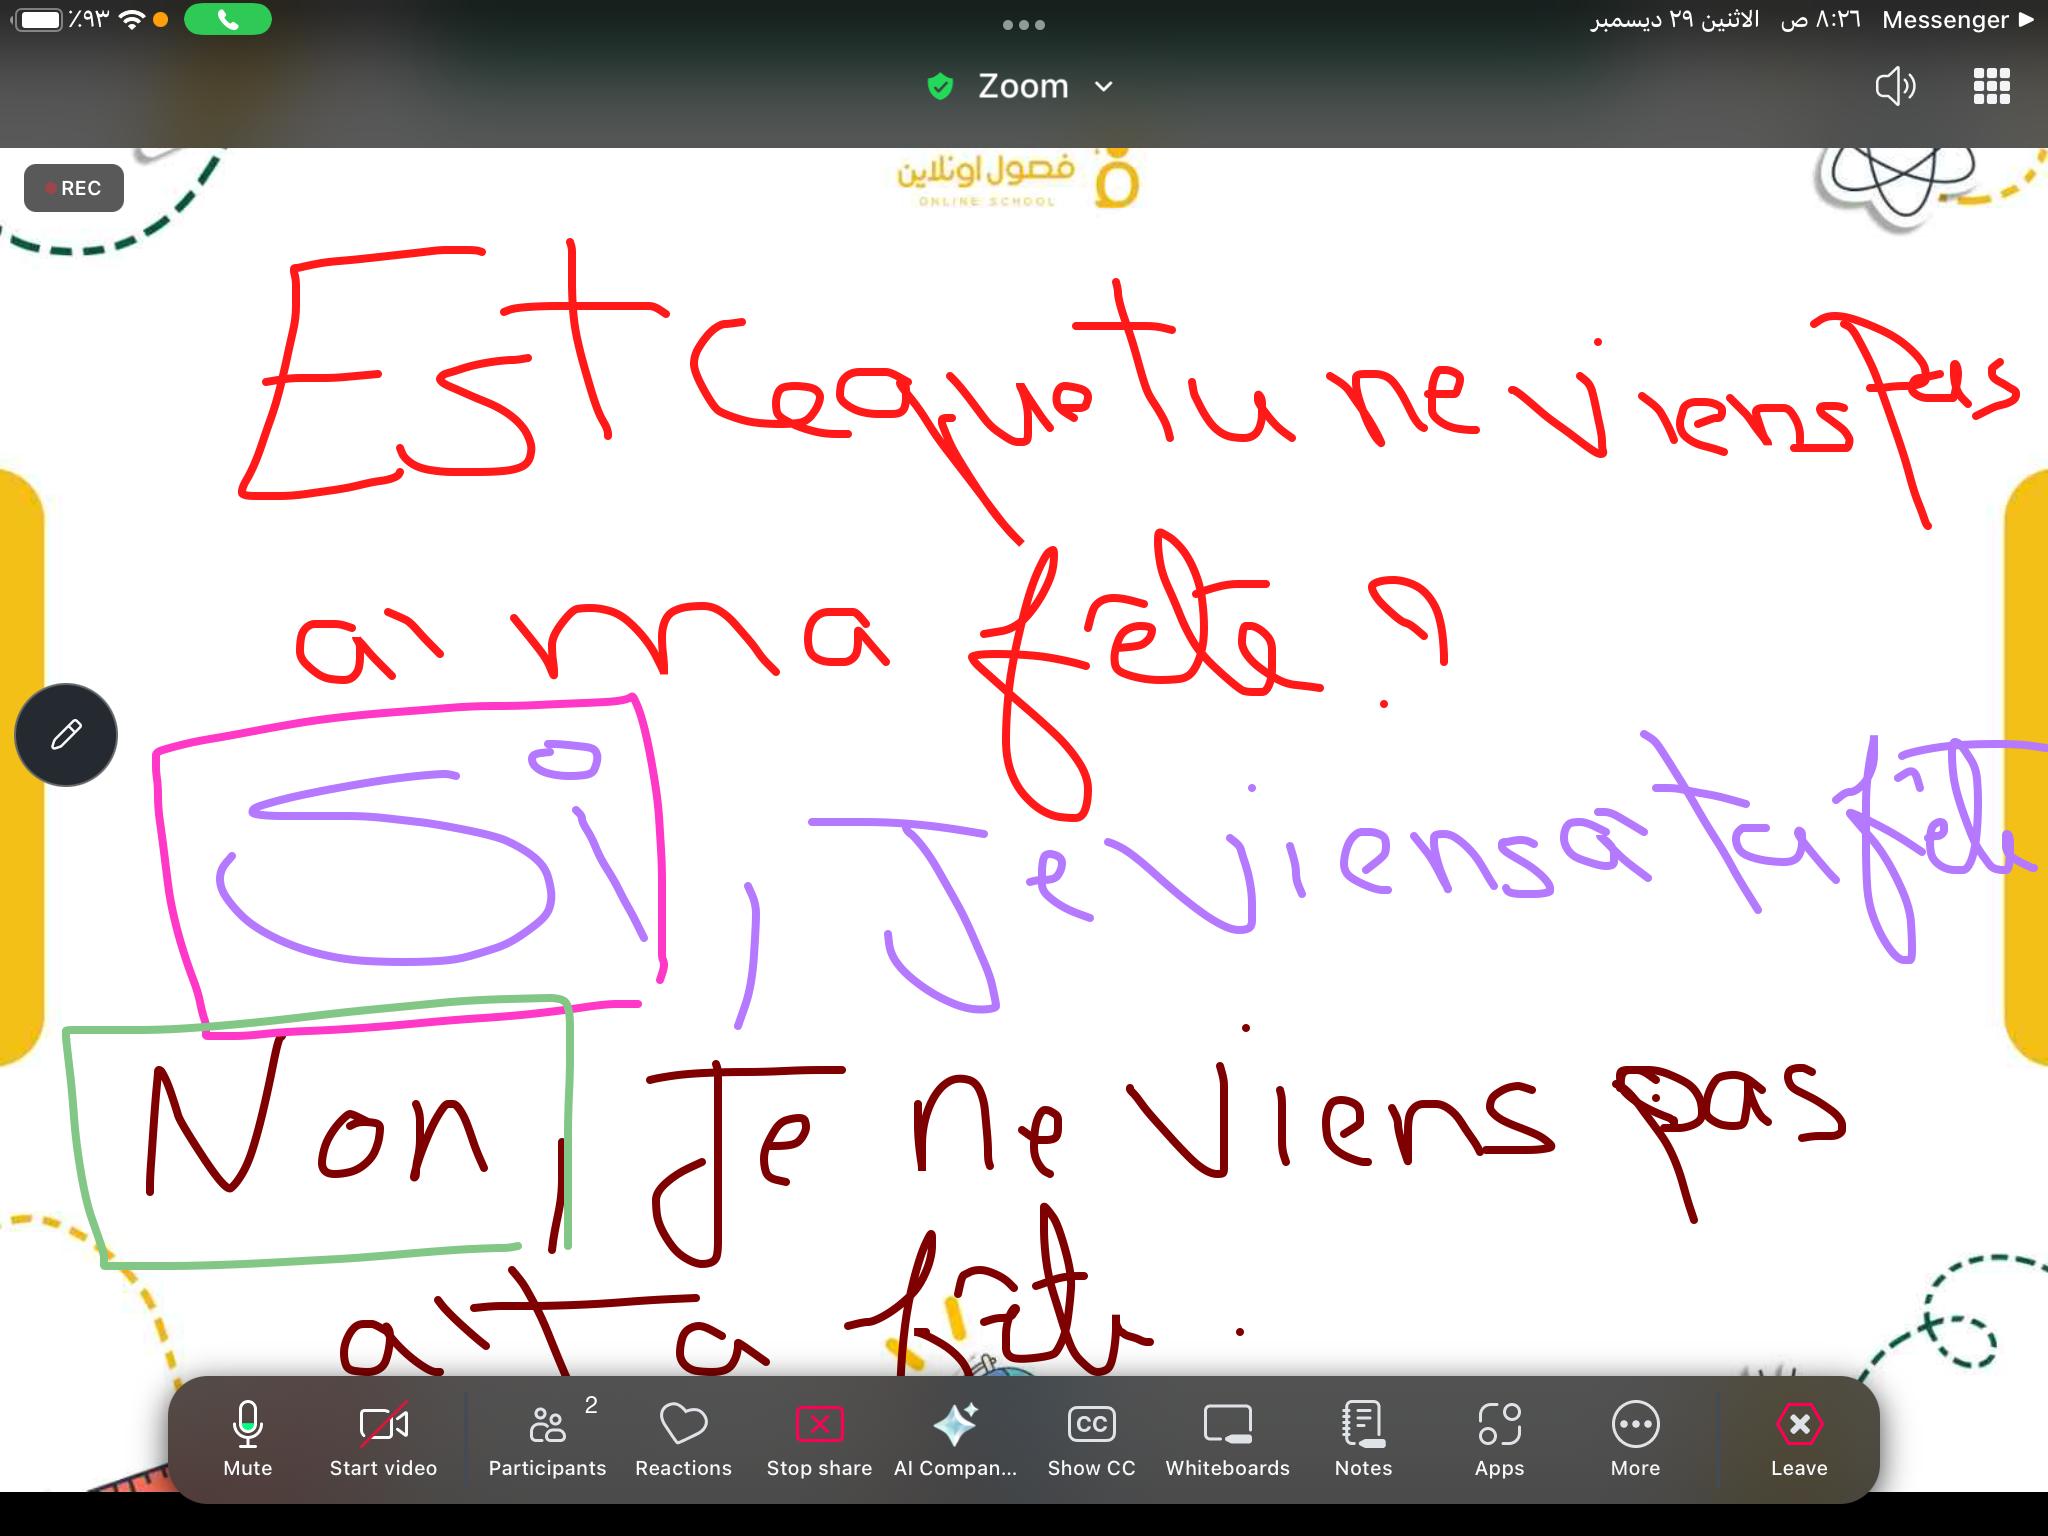2048x1536 pixels.
Task: Open the Apps panel
Action: 1499,1438
